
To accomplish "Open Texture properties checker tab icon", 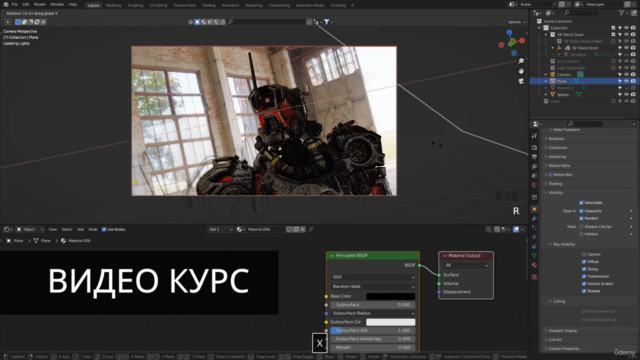I will click(534, 277).
